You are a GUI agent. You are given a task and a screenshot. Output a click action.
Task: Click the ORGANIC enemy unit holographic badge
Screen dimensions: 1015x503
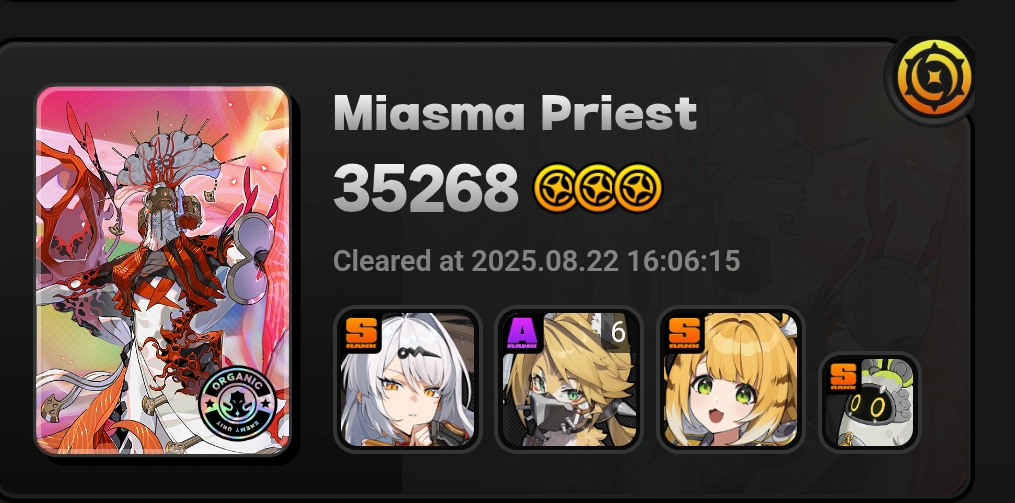click(237, 406)
